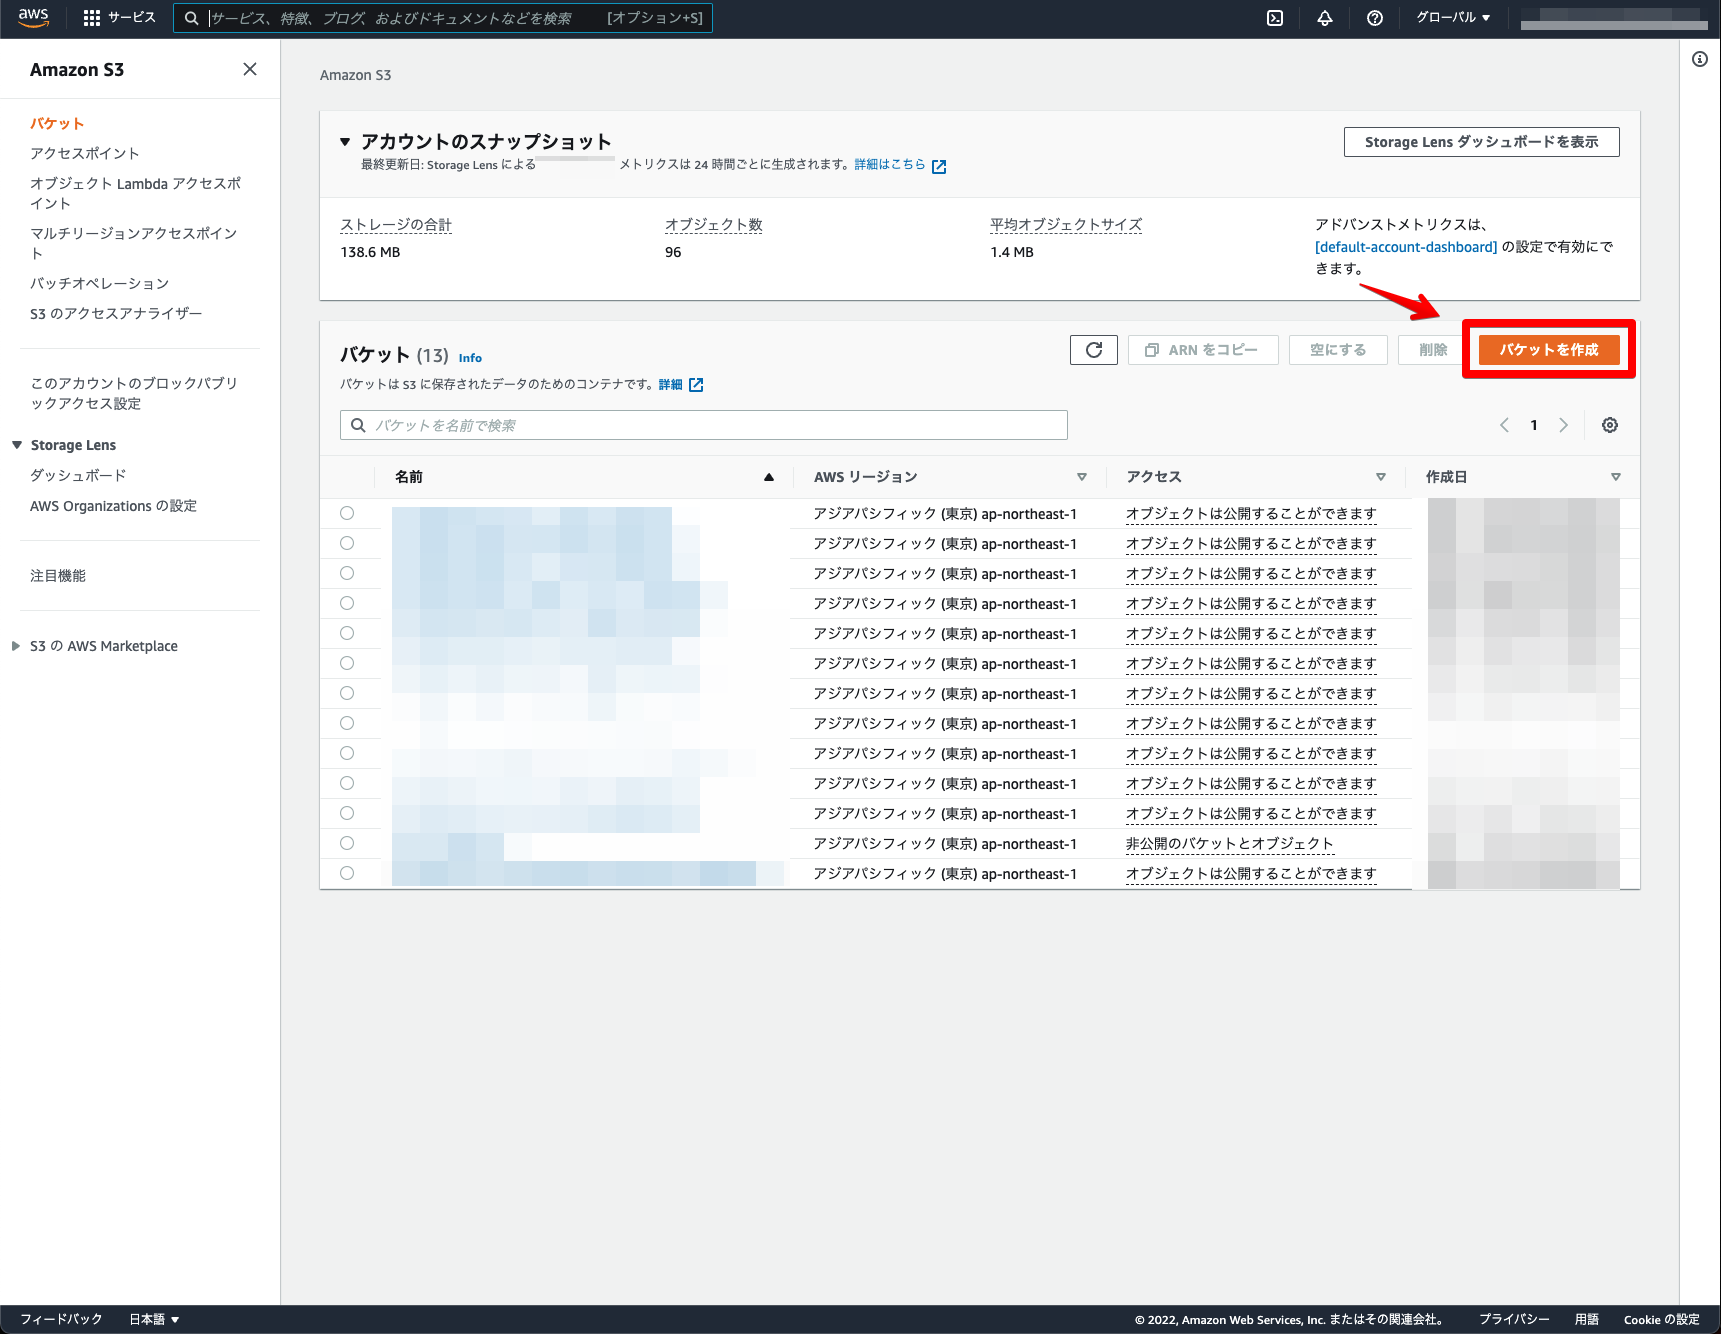Viewport: 1721px width, 1334px height.
Task: Sort by AWS リージョン column arrow
Action: (1082, 477)
